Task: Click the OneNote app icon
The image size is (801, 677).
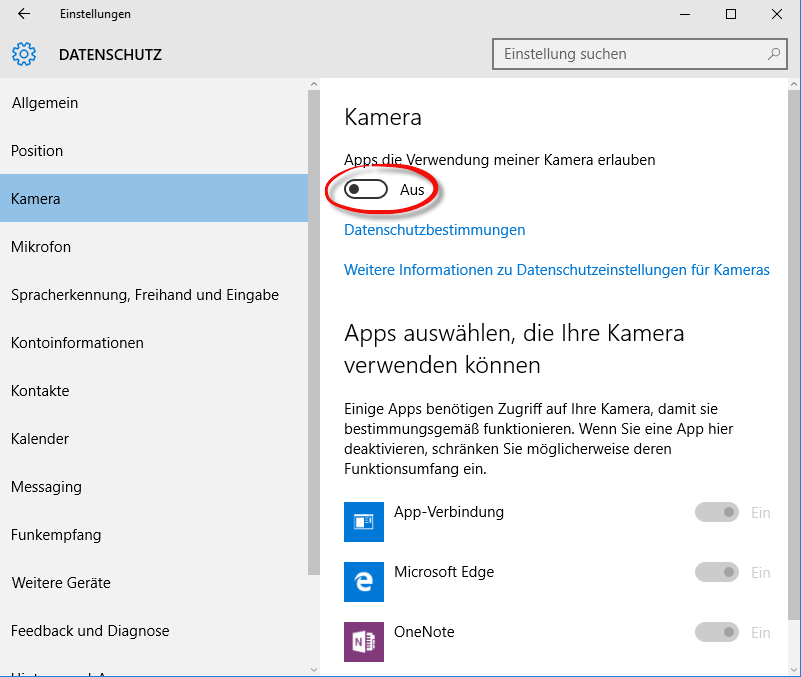Action: click(364, 641)
